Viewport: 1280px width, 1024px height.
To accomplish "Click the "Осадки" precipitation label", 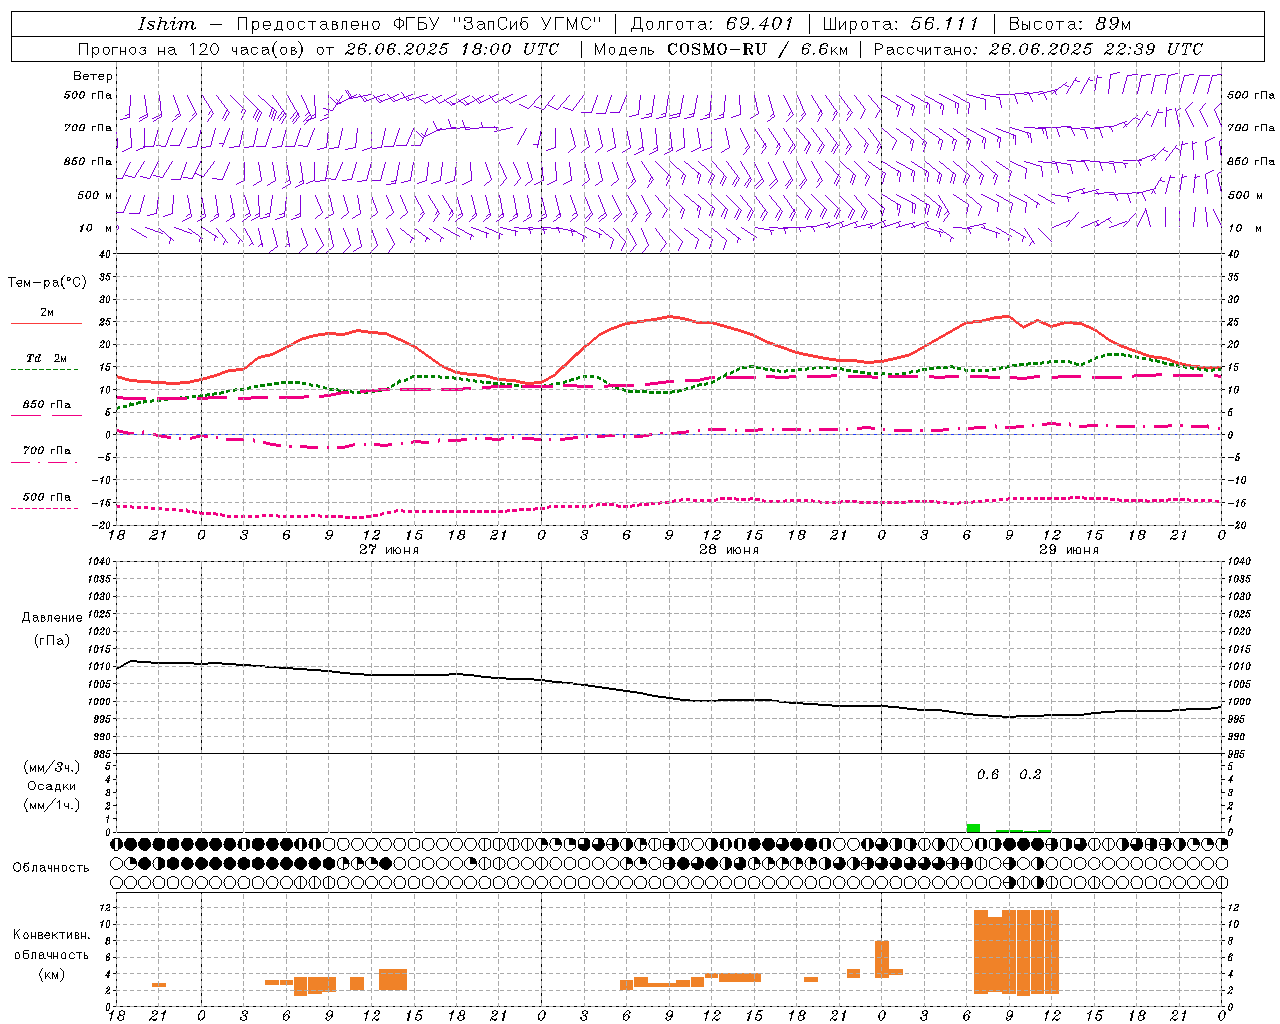I will tap(52, 786).
